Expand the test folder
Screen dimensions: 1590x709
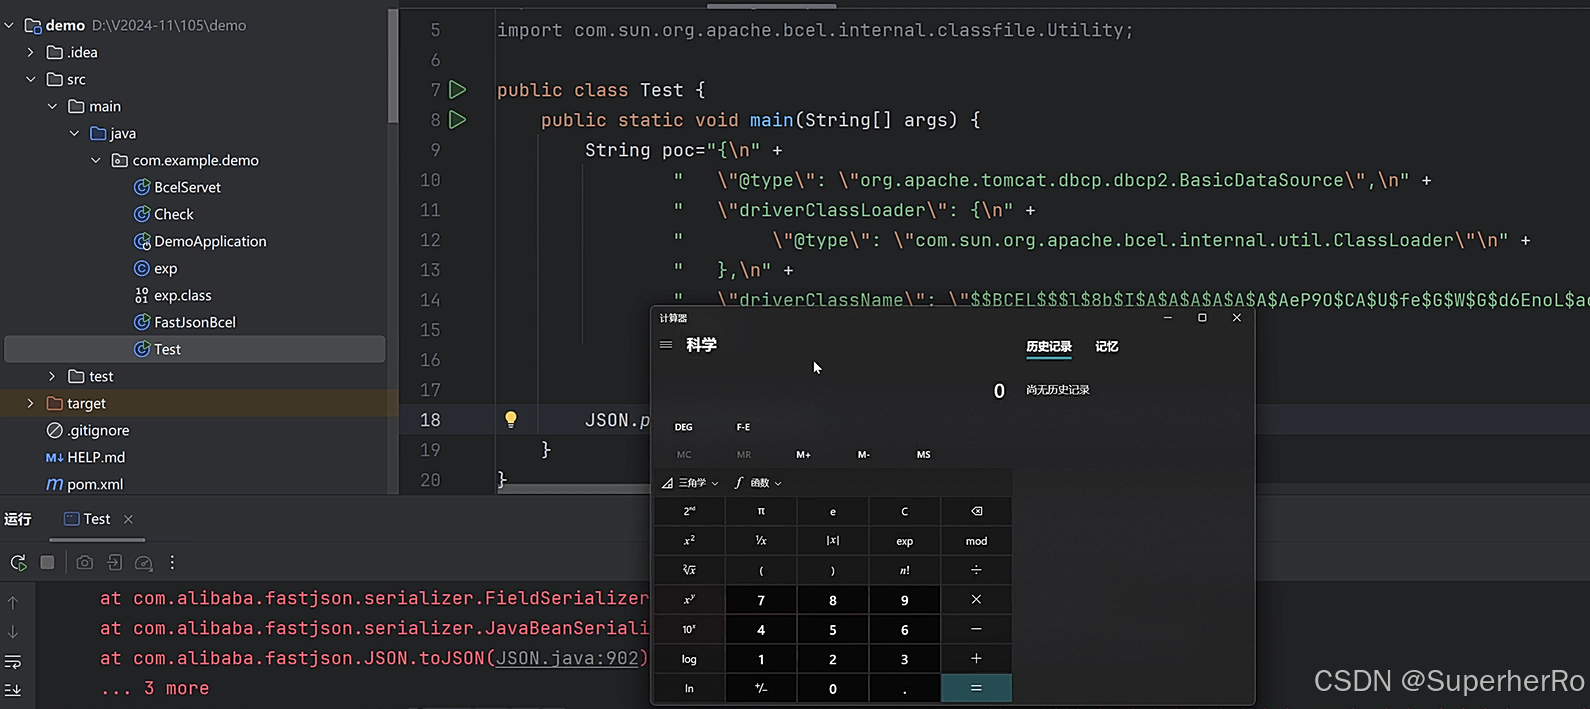pyautogui.click(x=52, y=376)
